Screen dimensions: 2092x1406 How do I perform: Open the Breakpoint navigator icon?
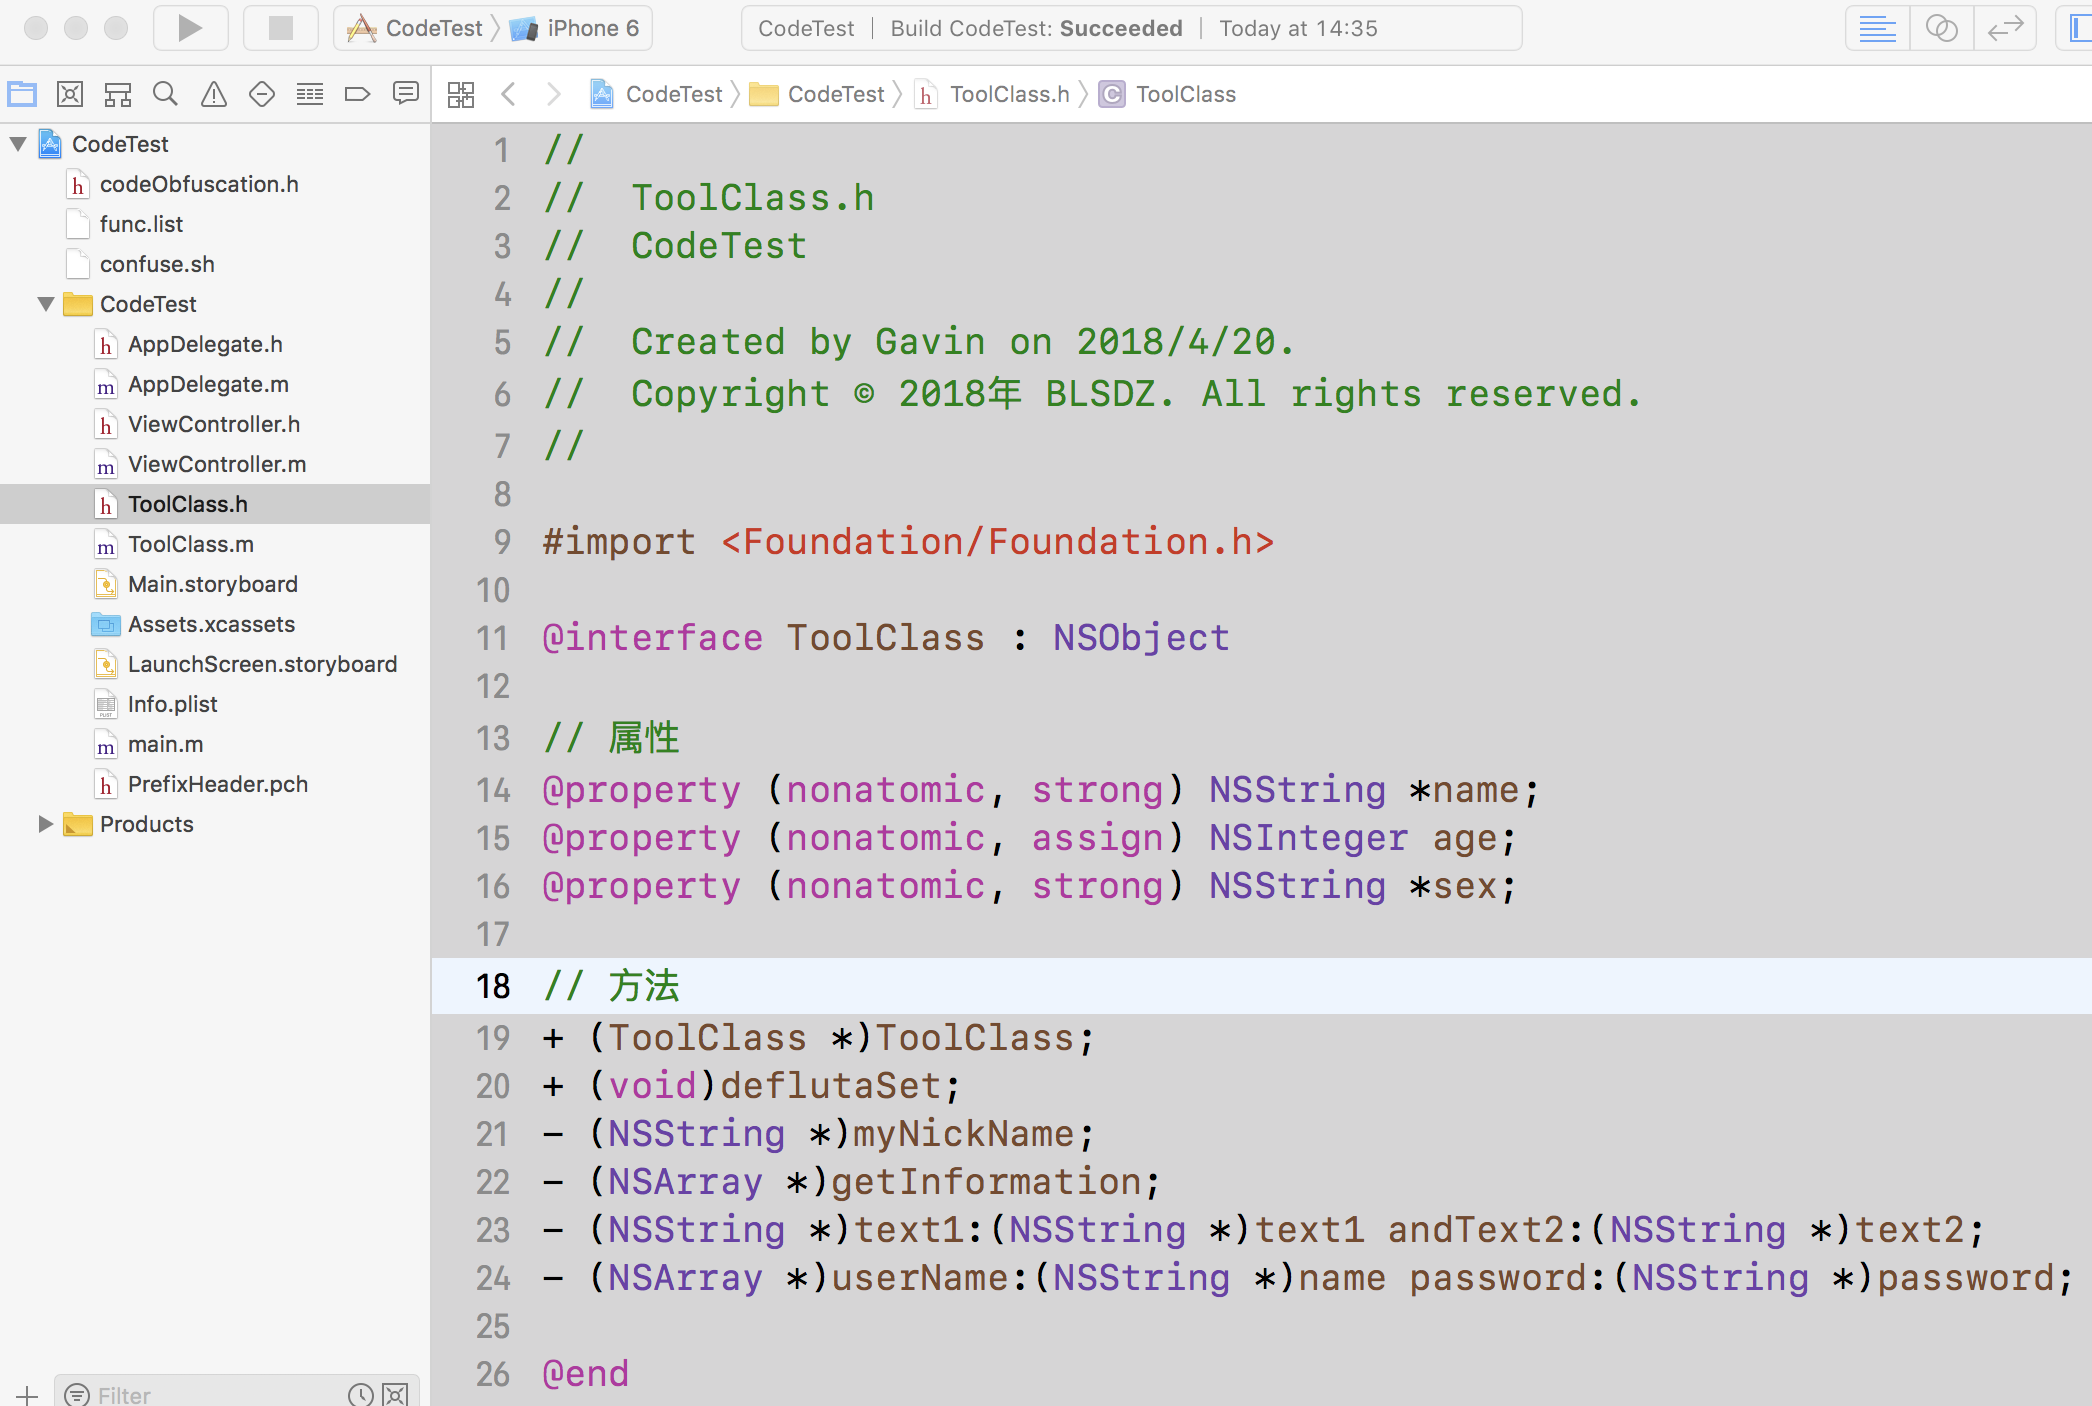pos(357,95)
